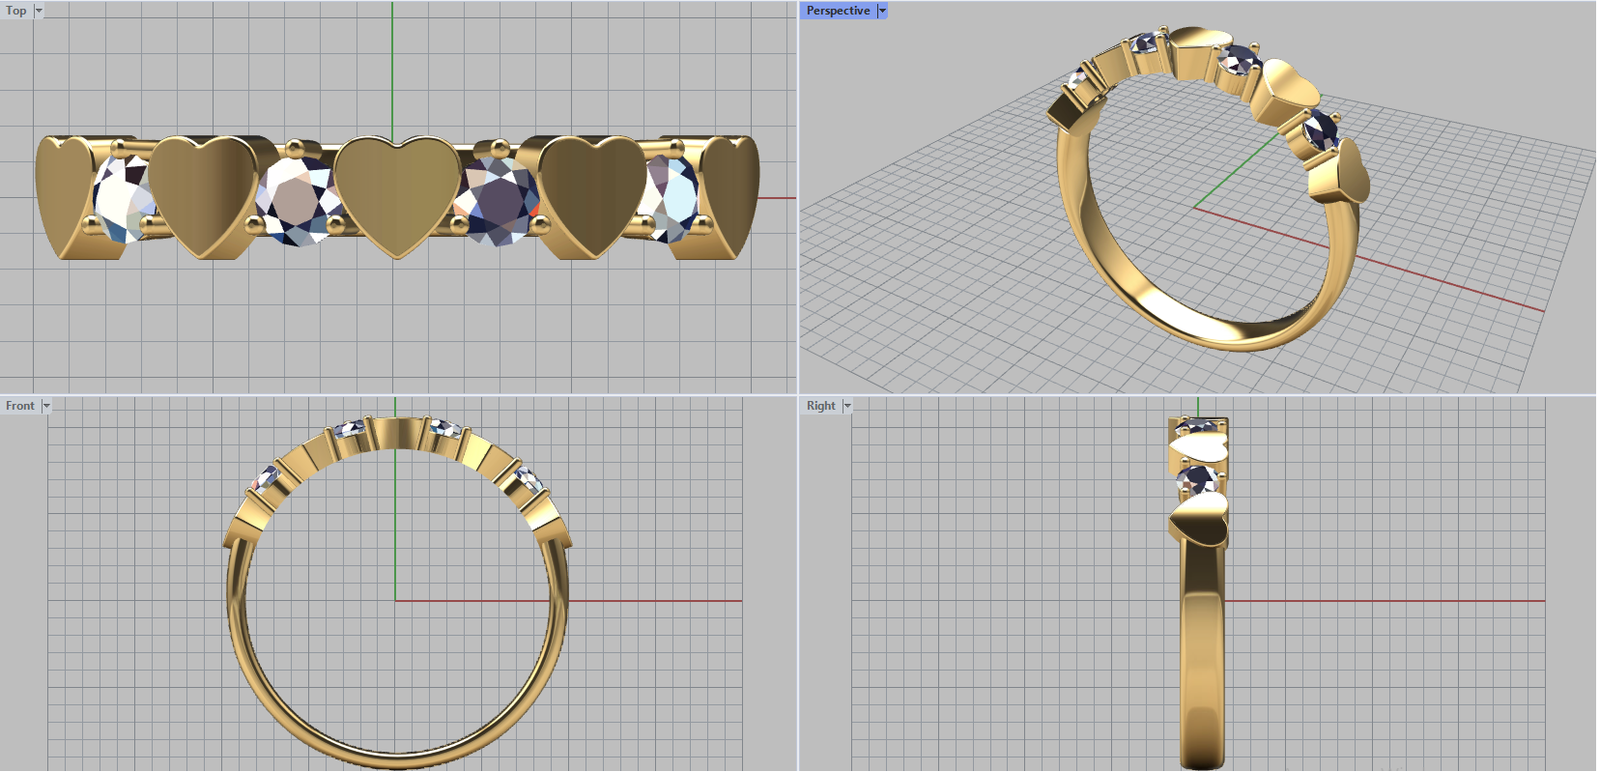Viewport: 1600px width, 772px height.
Task: Click the Top viewport title label
Action: [16, 11]
